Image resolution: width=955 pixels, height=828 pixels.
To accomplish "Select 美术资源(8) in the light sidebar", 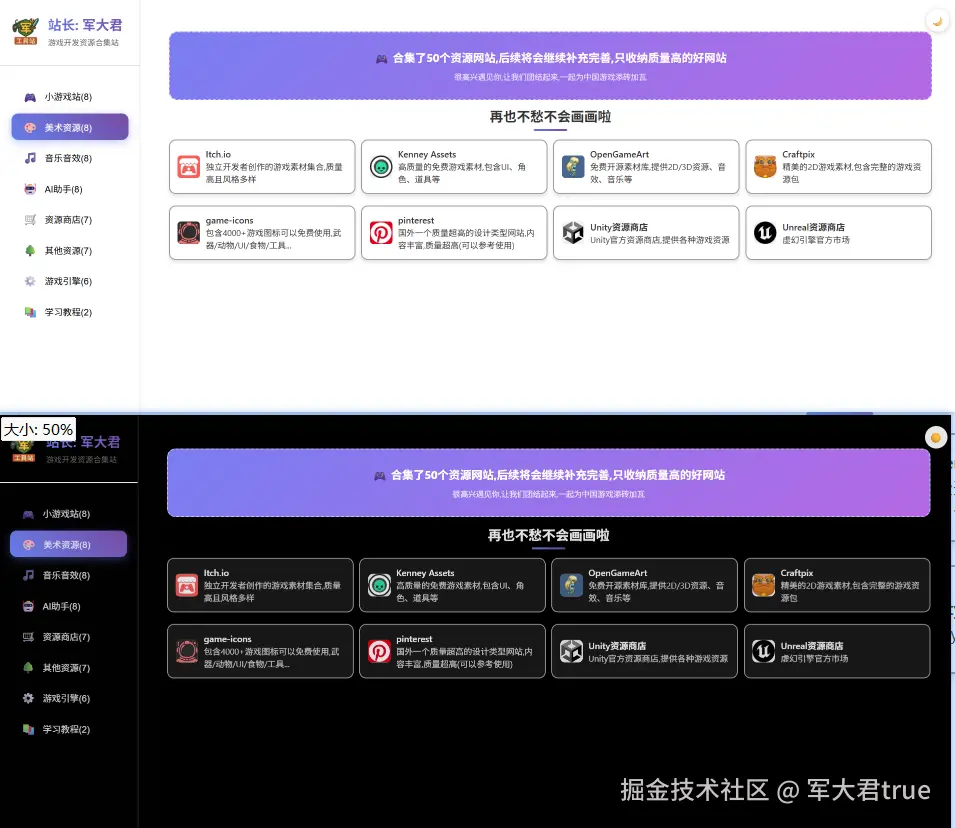I will pyautogui.click(x=69, y=127).
